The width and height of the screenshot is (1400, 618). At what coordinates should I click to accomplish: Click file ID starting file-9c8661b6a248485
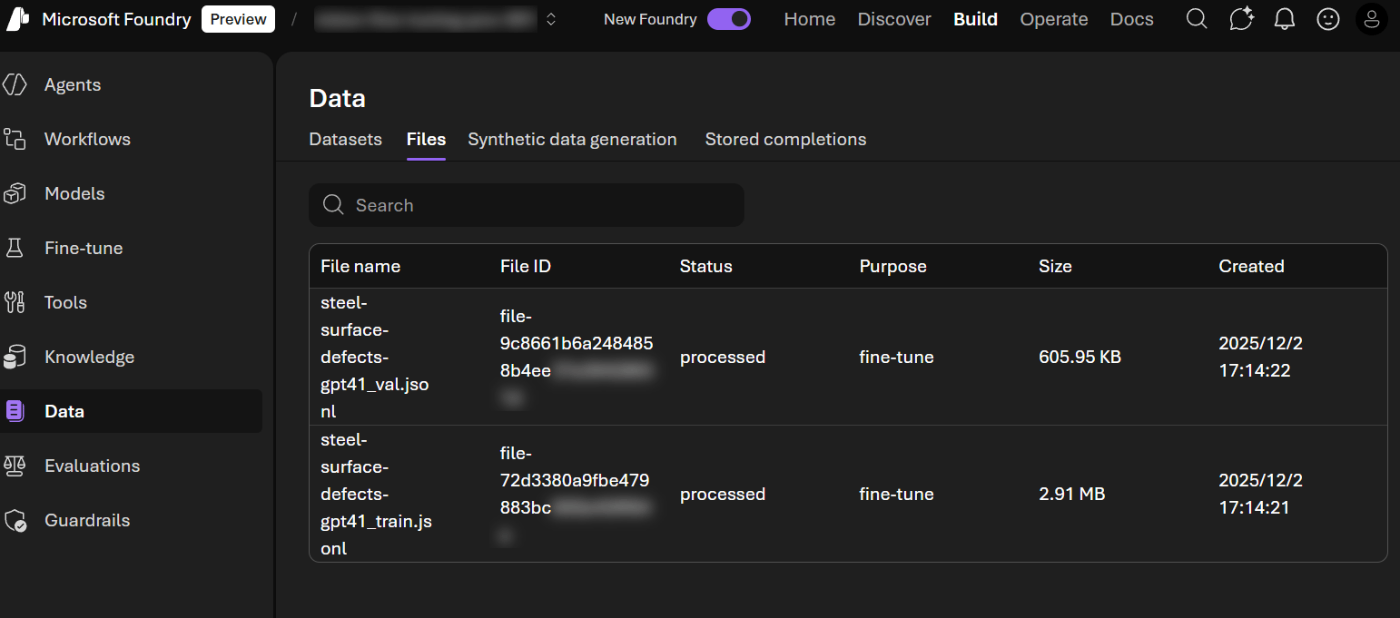[x=577, y=357]
